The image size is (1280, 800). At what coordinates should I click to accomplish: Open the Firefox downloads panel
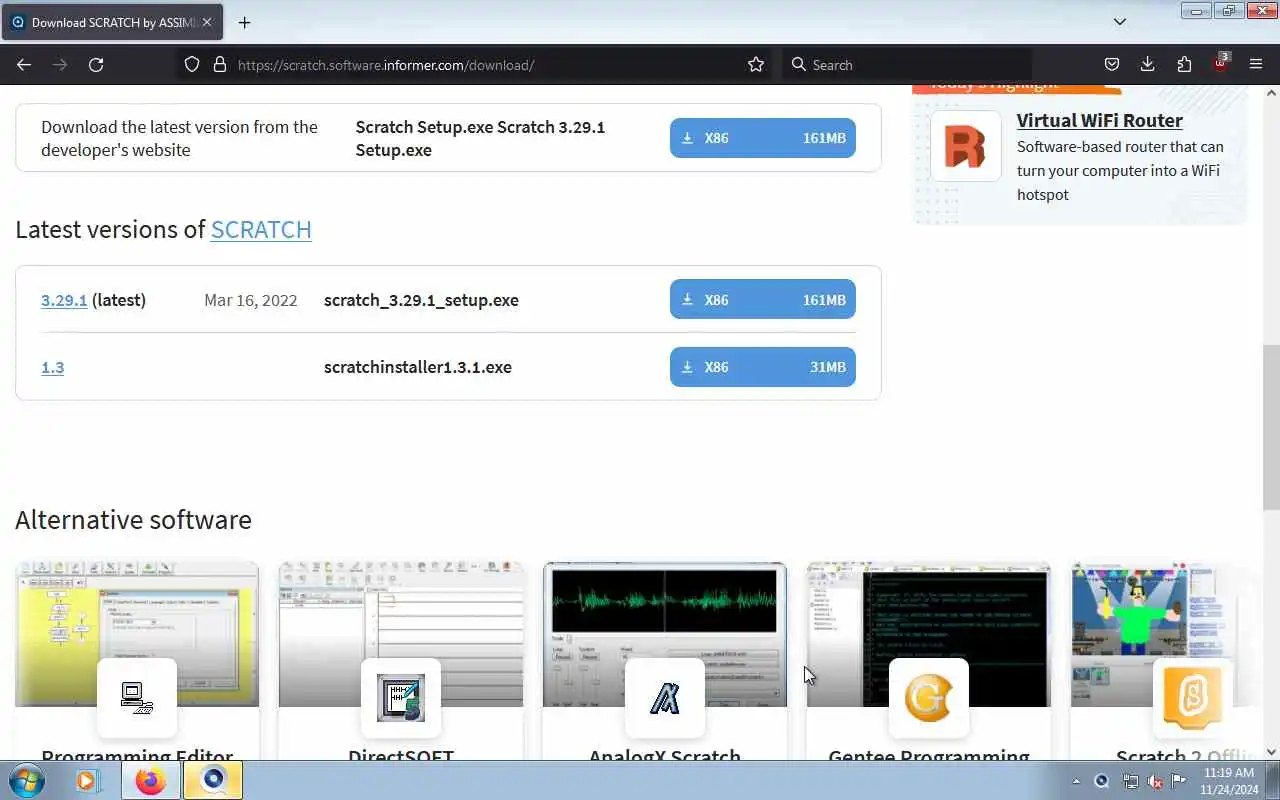pos(1147,64)
